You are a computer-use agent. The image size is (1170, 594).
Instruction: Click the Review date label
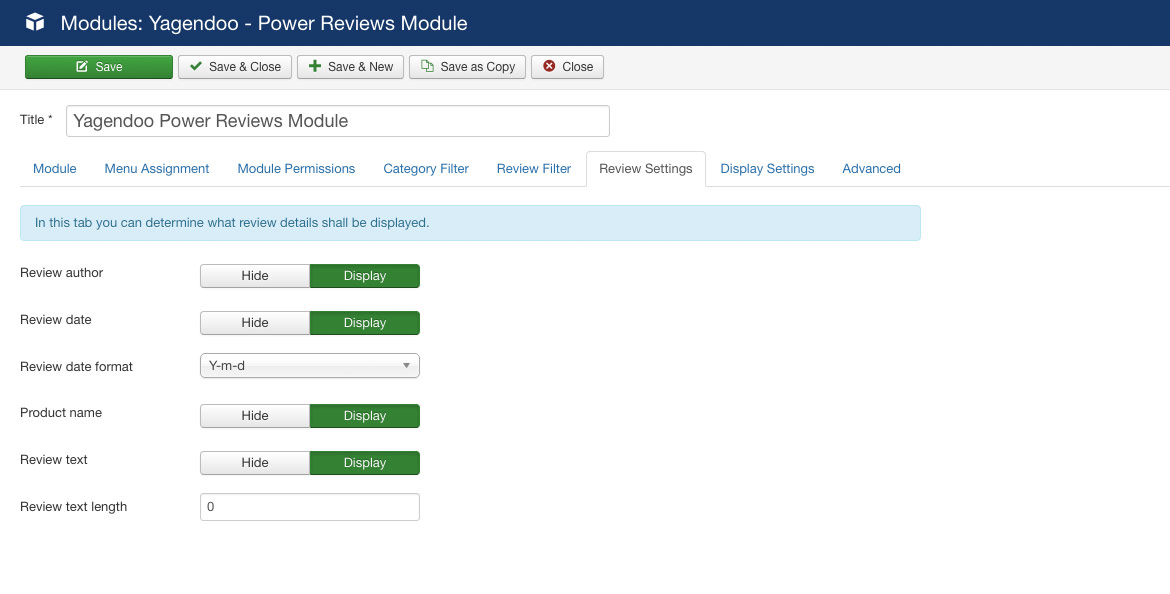point(56,320)
